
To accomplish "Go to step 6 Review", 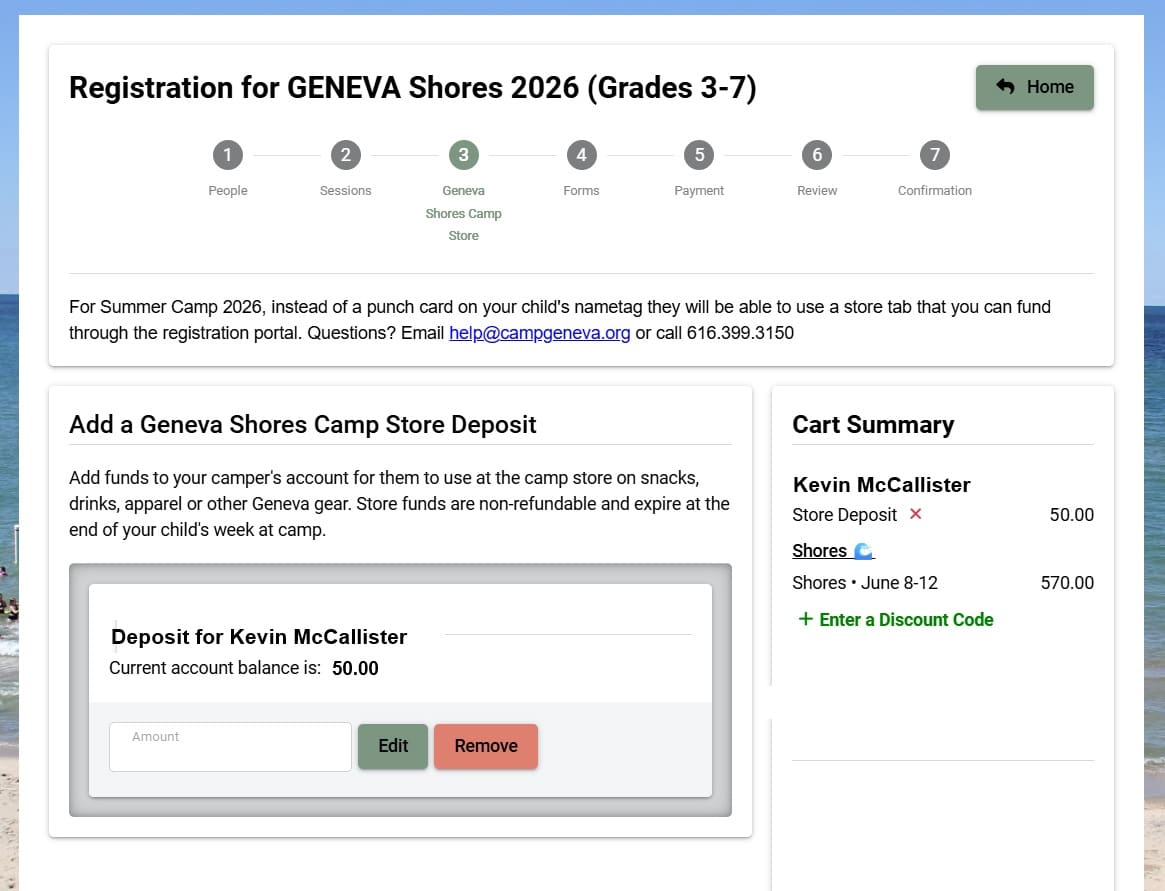I will point(817,155).
